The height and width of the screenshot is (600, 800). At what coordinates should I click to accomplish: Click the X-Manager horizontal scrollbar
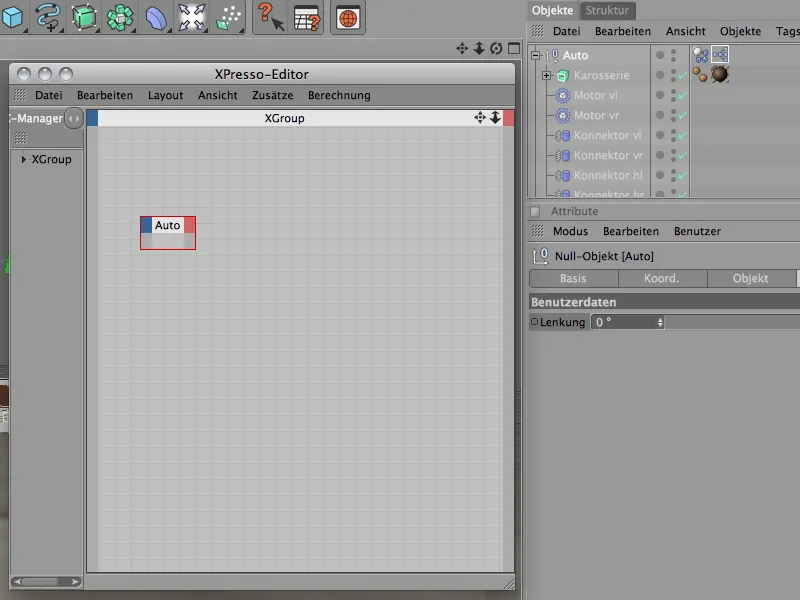point(46,582)
